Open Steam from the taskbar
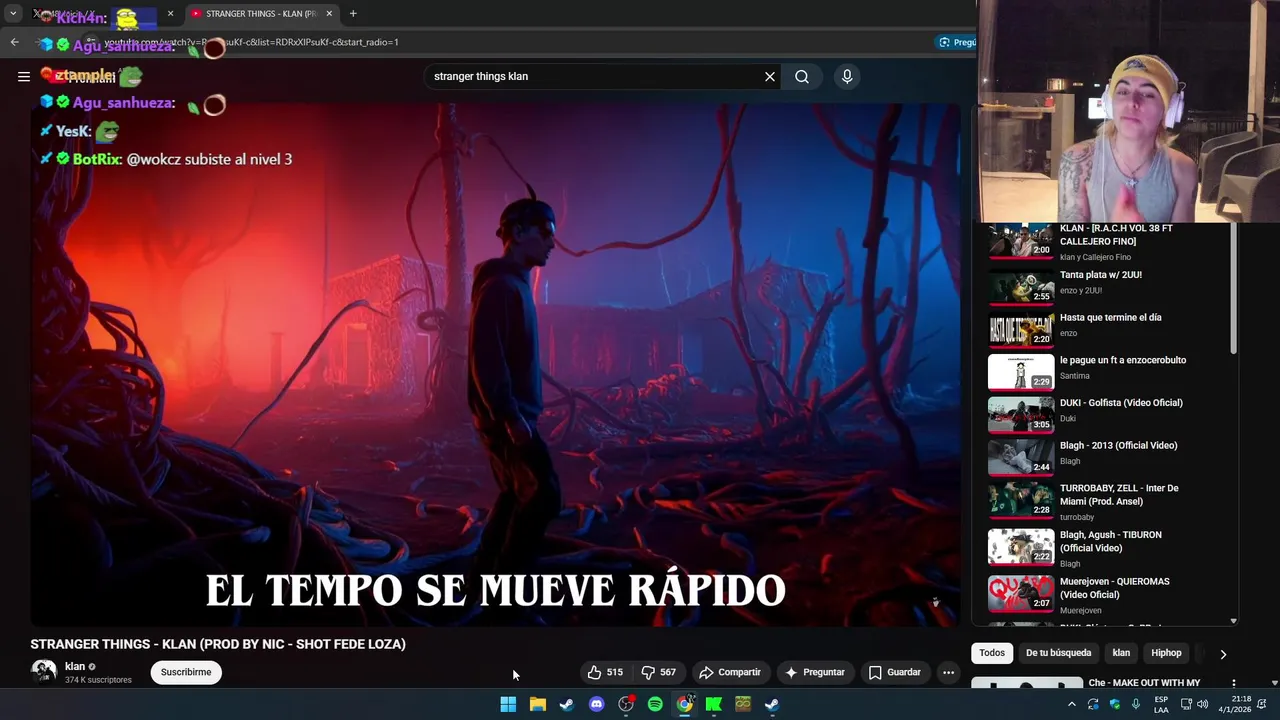Viewport: 1280px width, 720px height. click(567, 704)
